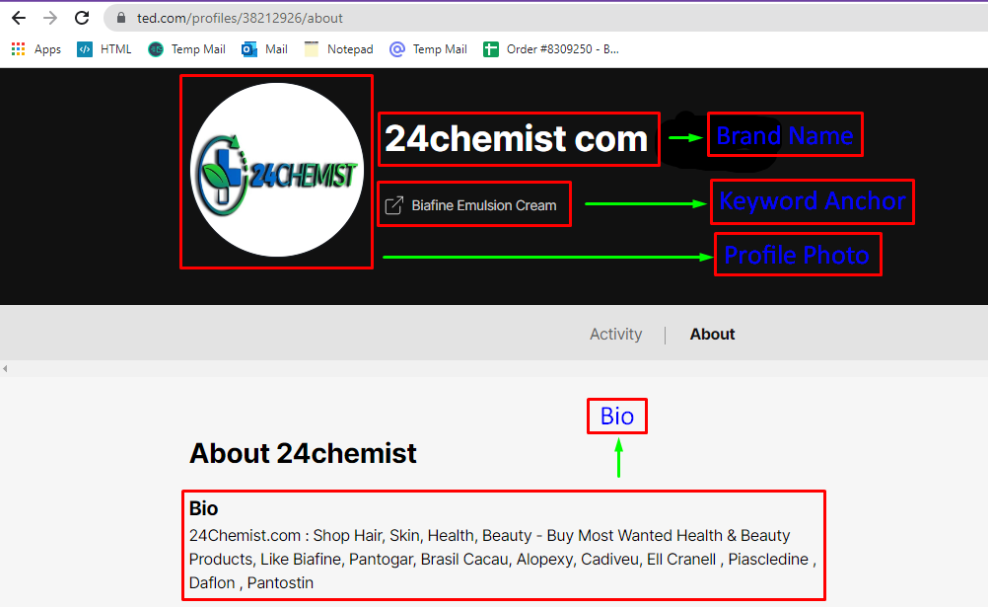Click the forward navigation arrow
The height and width of the screenshot is (607, 988).
tap(50, 17)
